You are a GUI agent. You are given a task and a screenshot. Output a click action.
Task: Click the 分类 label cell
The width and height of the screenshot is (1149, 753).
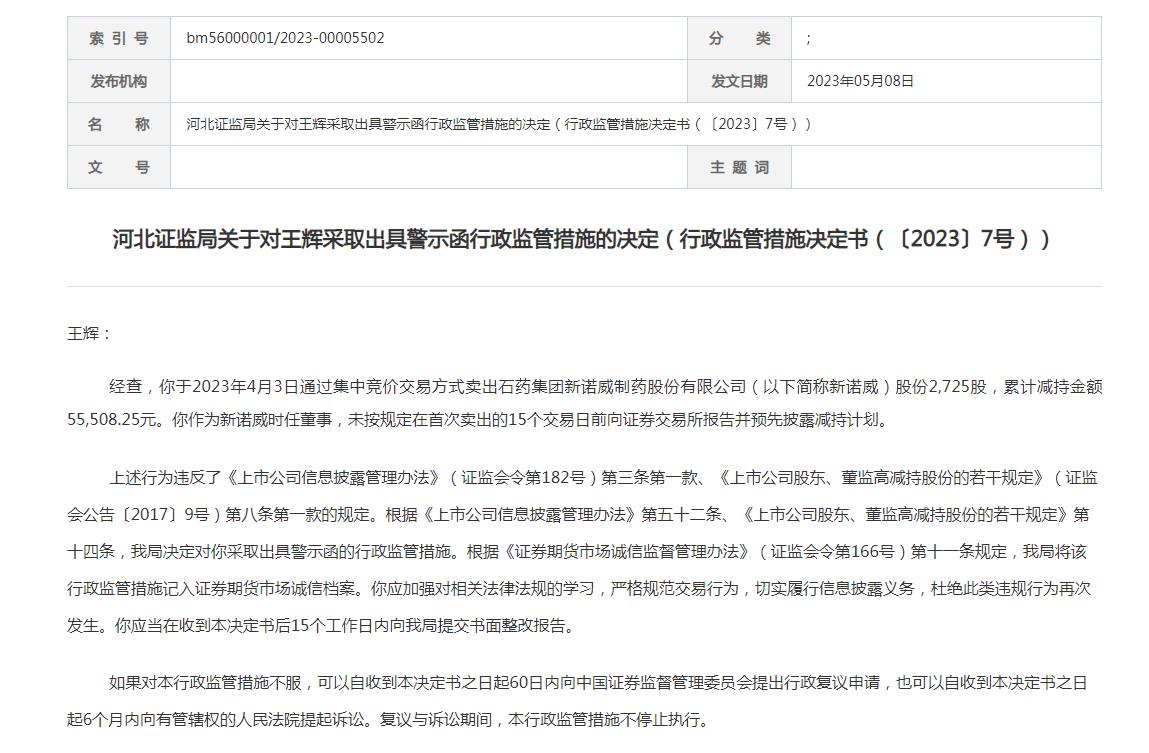pyautogui.click(x=739, y=38)
